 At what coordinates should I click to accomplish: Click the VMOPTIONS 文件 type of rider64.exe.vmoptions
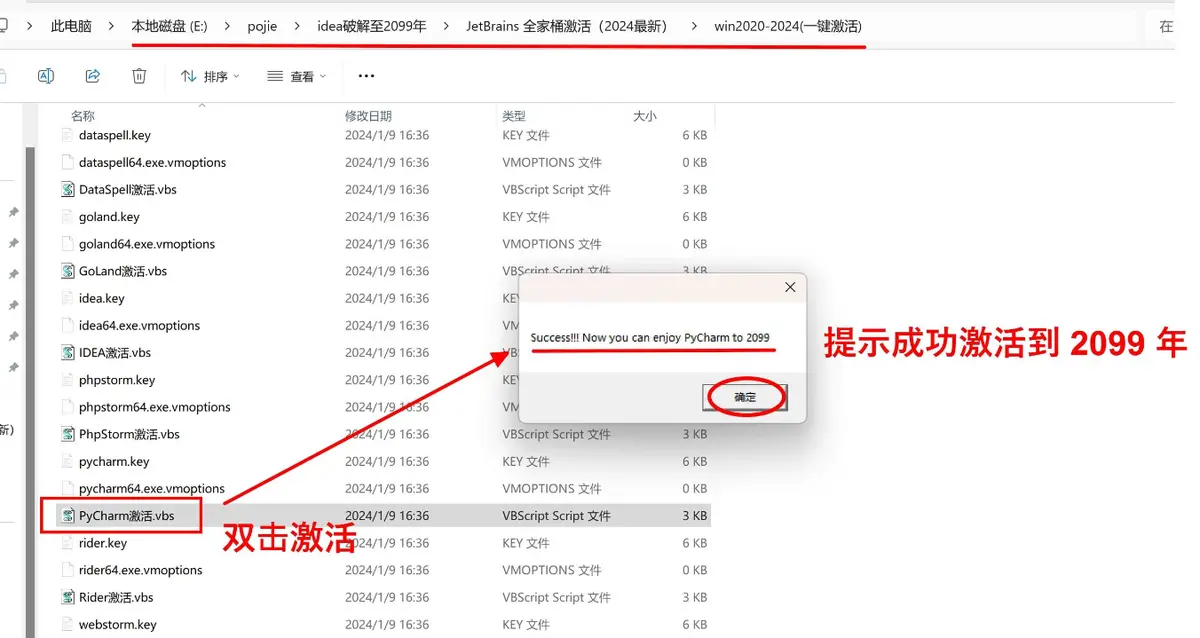[552, 570]
